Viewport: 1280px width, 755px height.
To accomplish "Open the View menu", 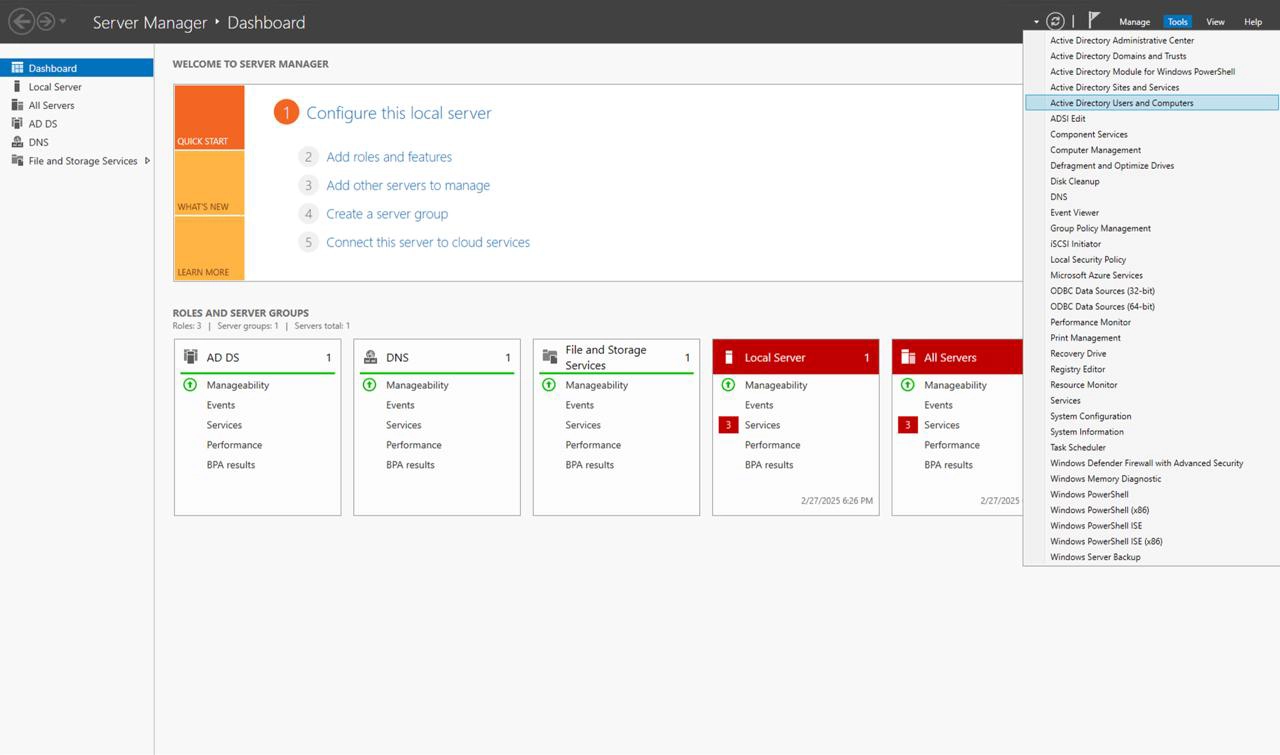I will 1215,22.
